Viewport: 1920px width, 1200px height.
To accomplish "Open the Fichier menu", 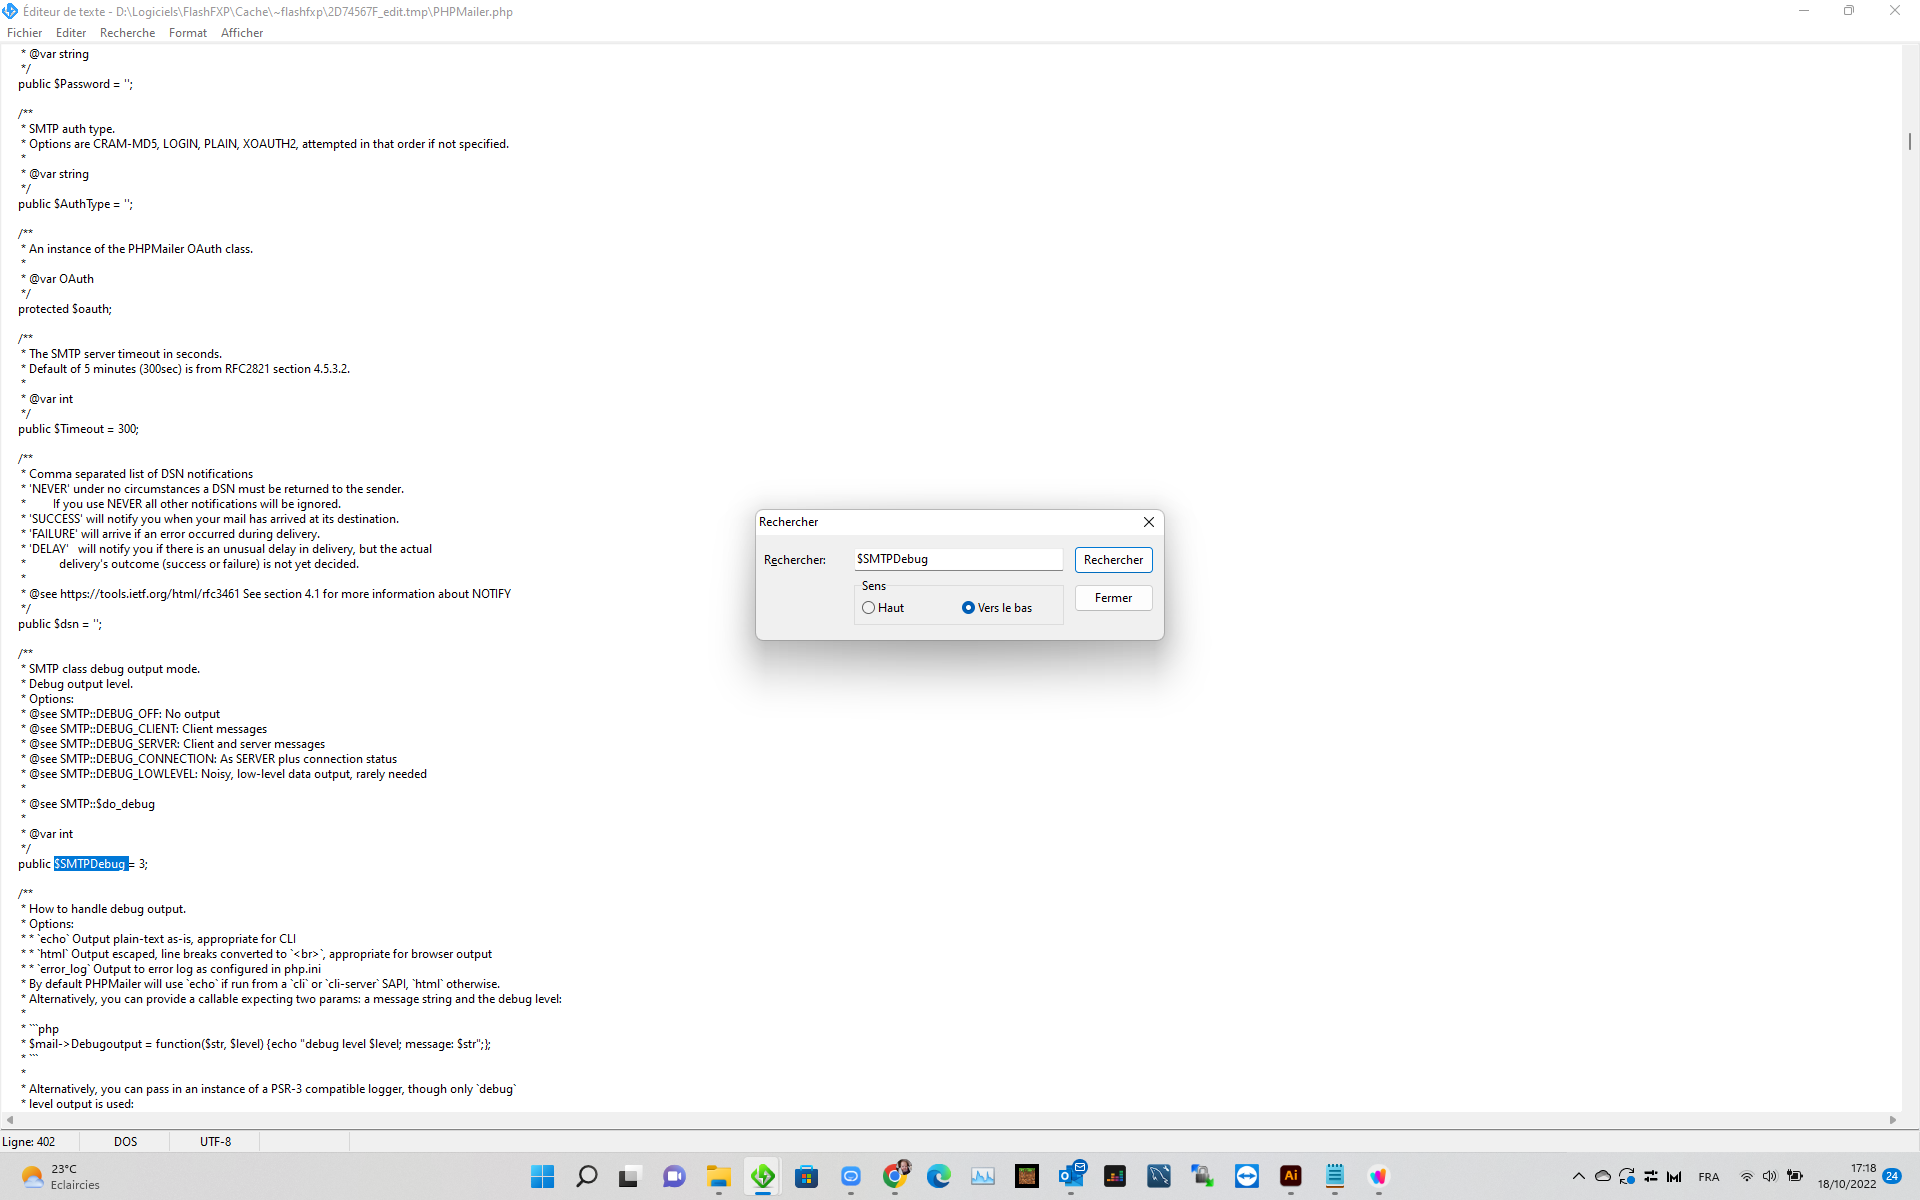I will (24, 33).
